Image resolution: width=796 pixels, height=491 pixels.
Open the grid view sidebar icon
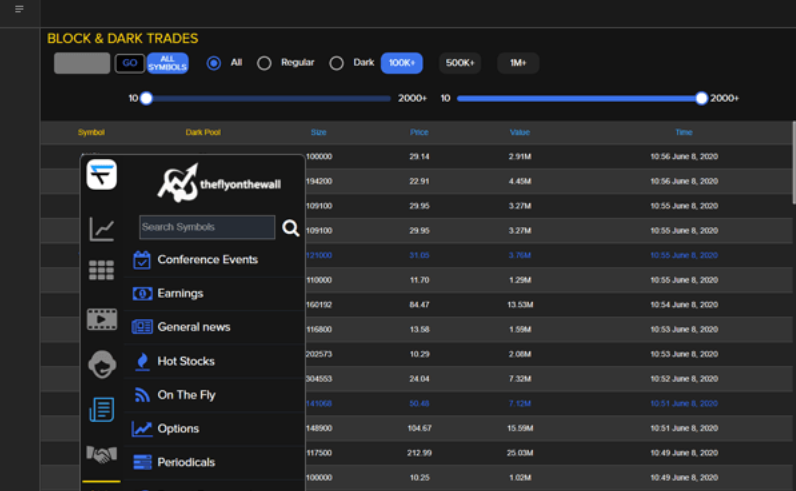click(x=101, y=270)
